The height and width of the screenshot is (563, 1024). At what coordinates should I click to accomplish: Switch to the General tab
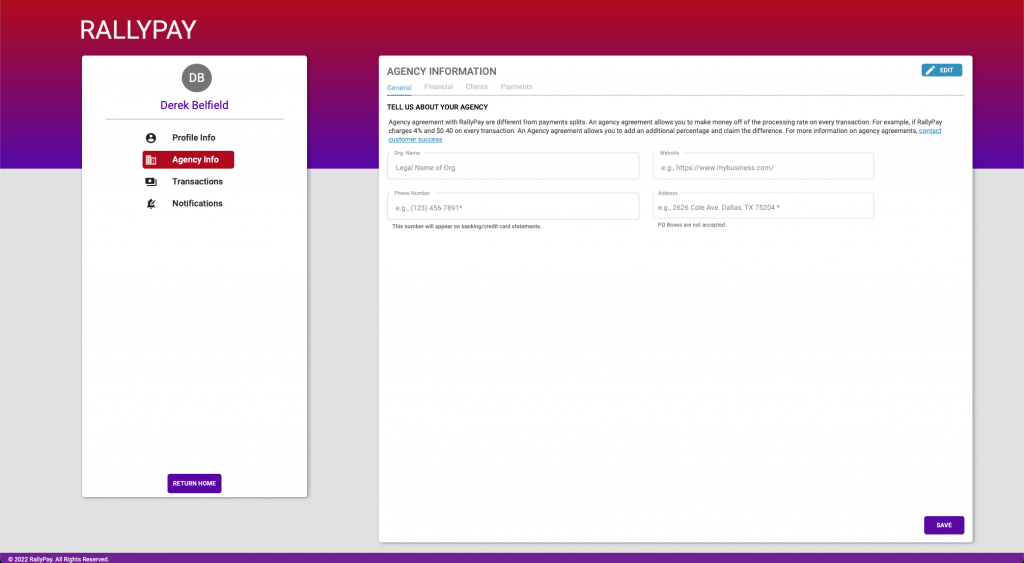399,88
